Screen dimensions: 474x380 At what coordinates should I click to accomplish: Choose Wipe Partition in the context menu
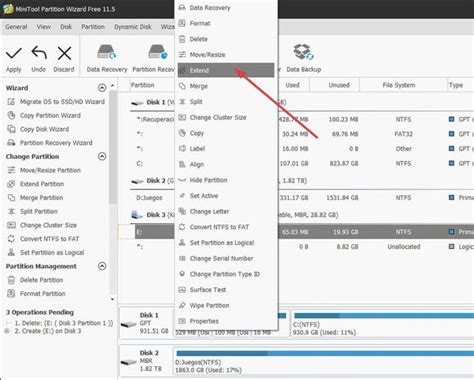tap(226, 305)
